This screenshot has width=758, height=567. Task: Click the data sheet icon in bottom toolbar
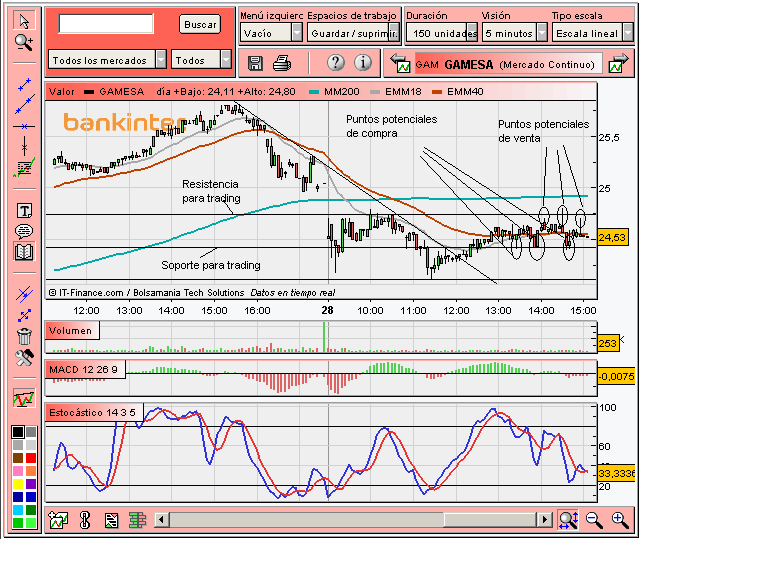tap(112, 520)
